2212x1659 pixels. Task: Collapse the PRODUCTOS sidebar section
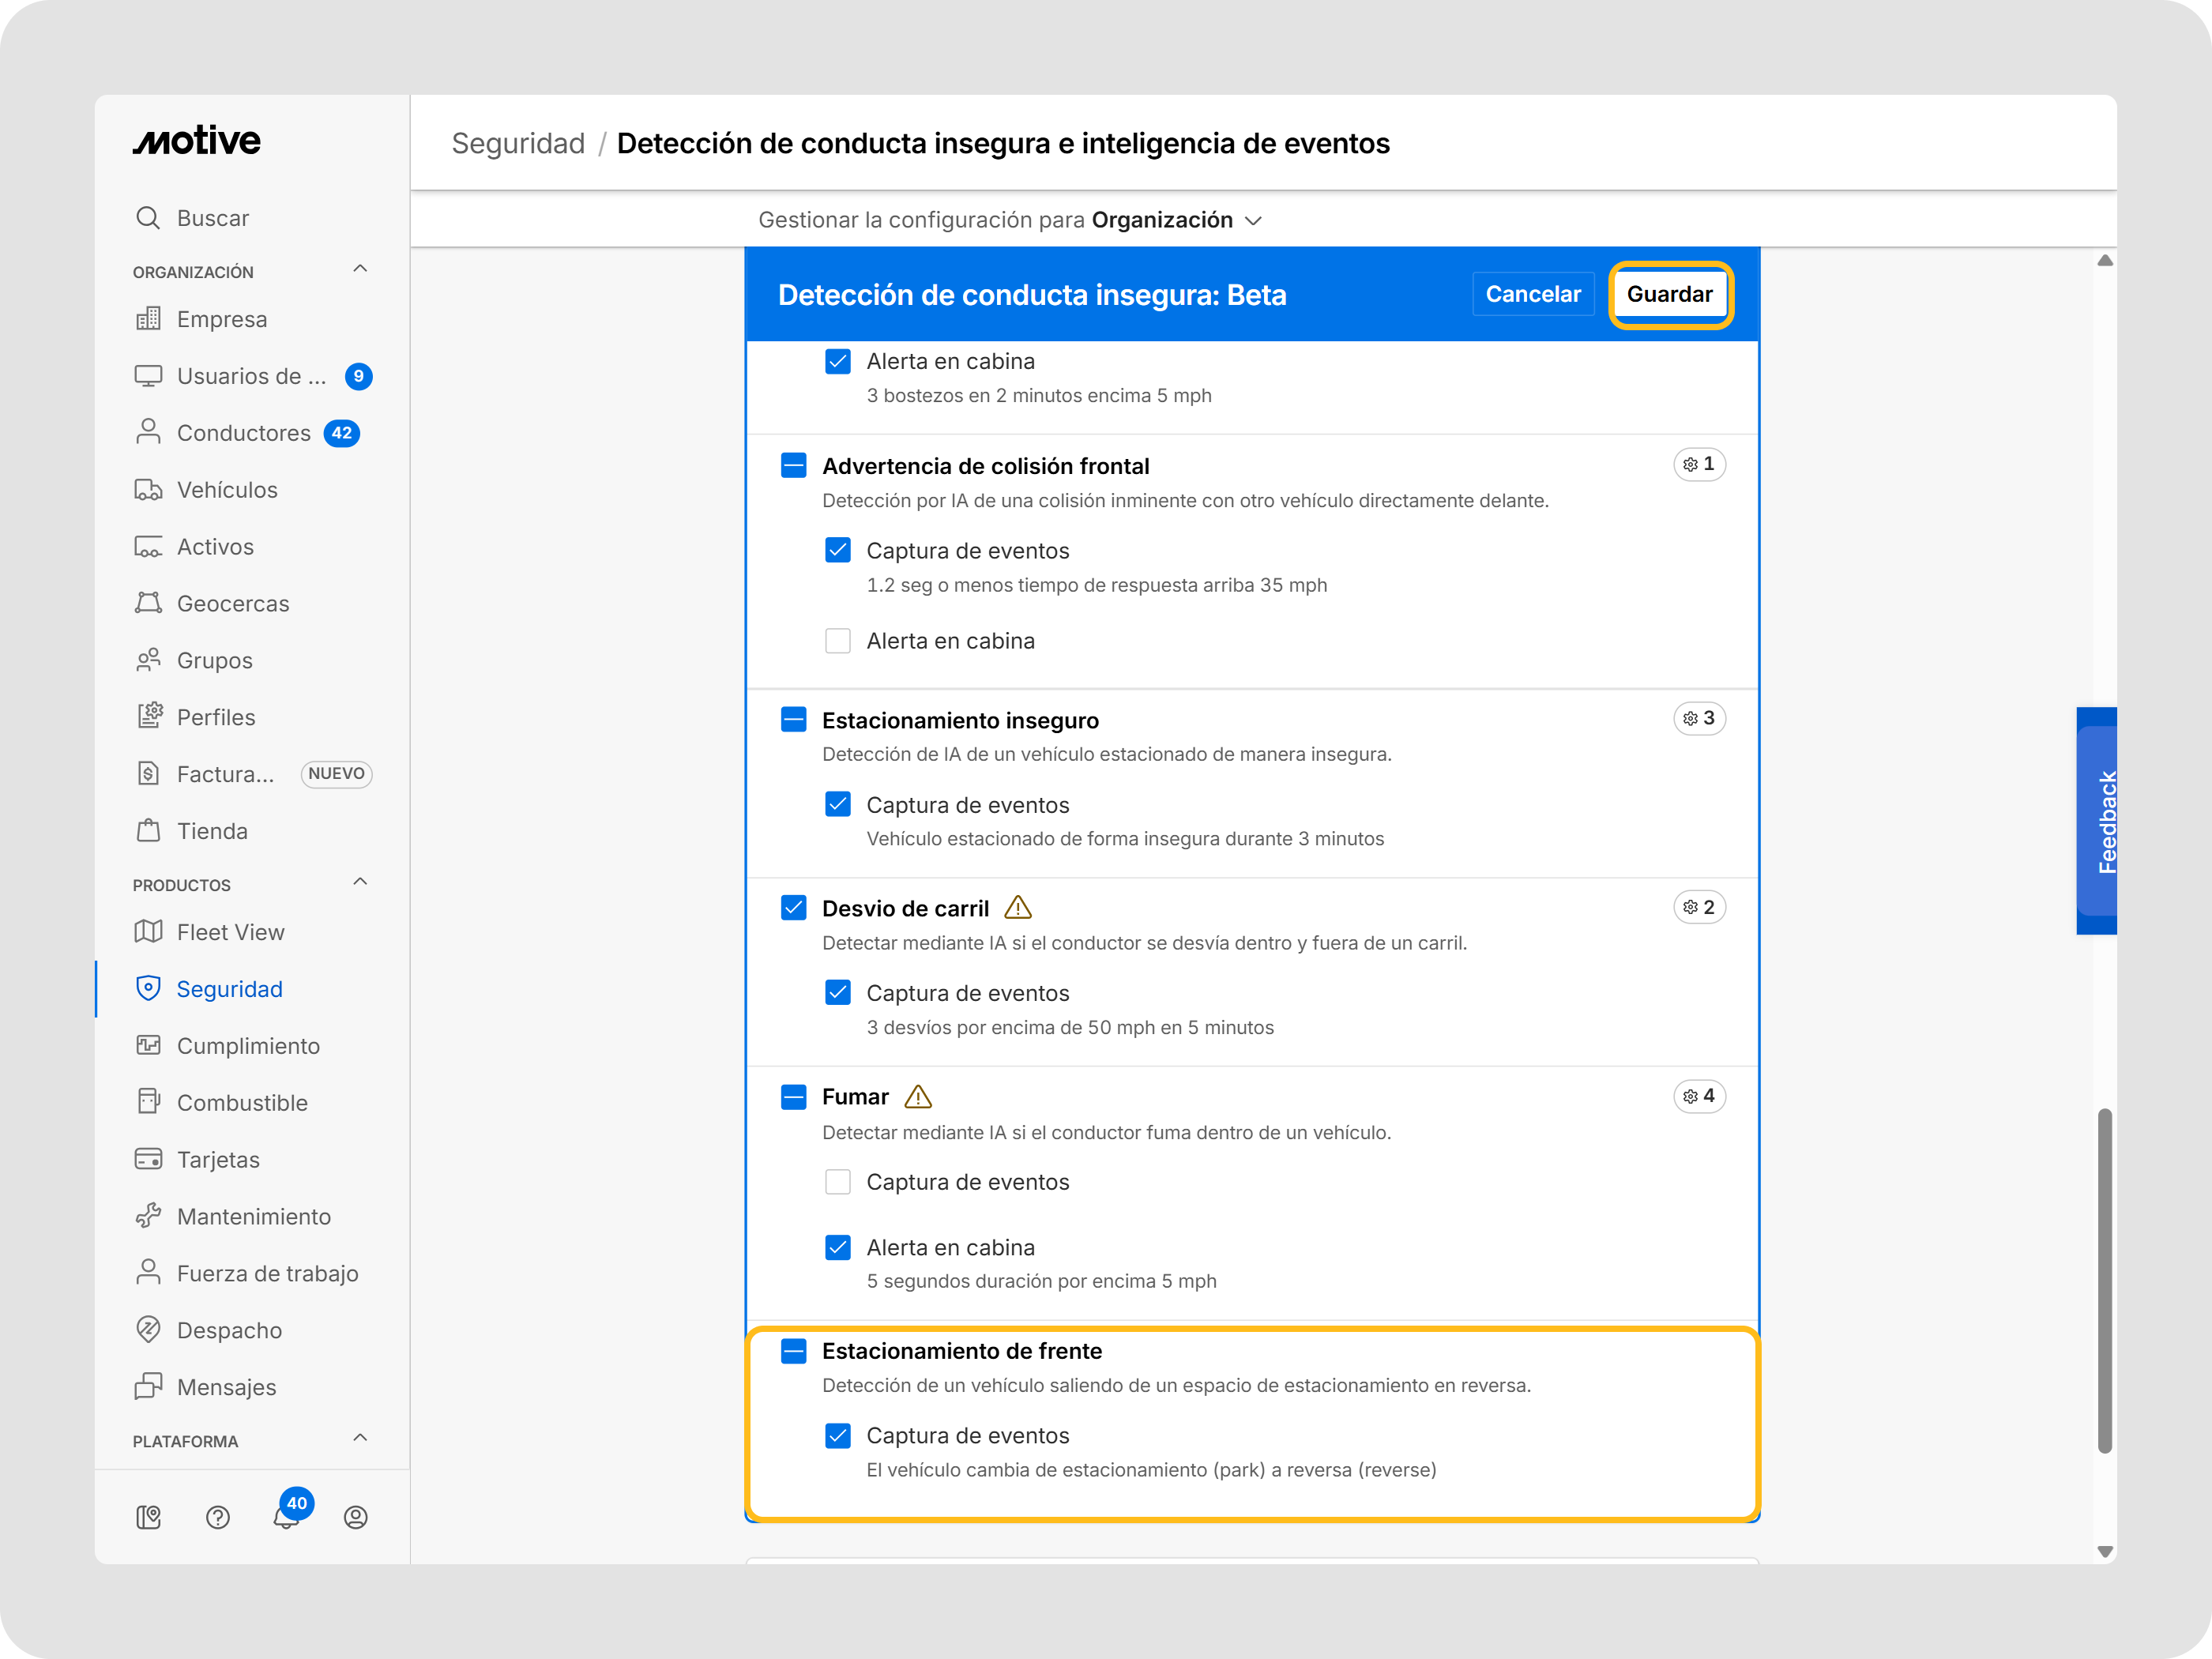360,882
